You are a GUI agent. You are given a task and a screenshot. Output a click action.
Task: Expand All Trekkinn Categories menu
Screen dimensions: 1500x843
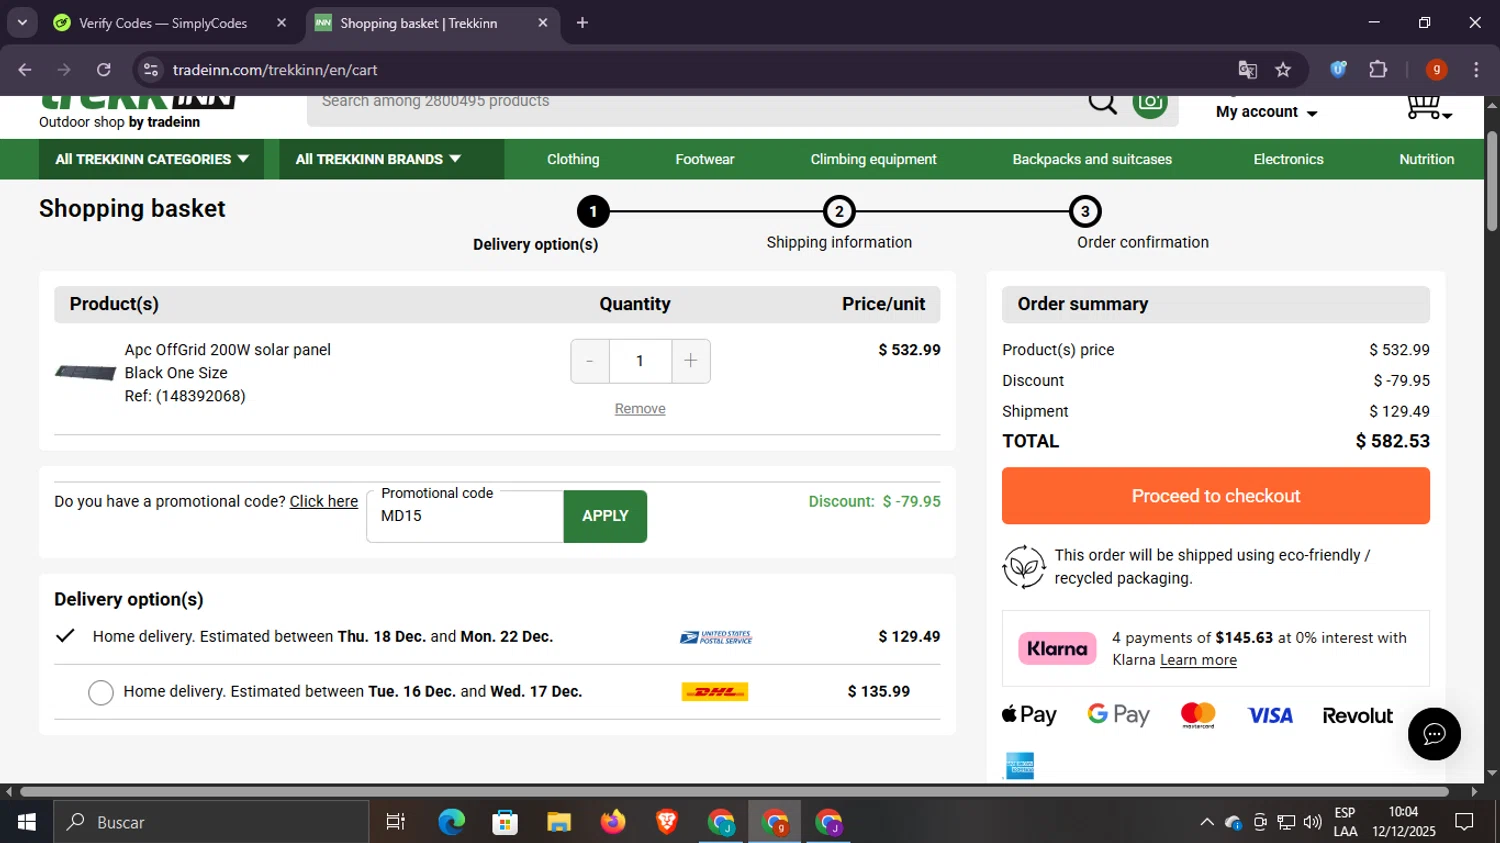click(151, 159)
